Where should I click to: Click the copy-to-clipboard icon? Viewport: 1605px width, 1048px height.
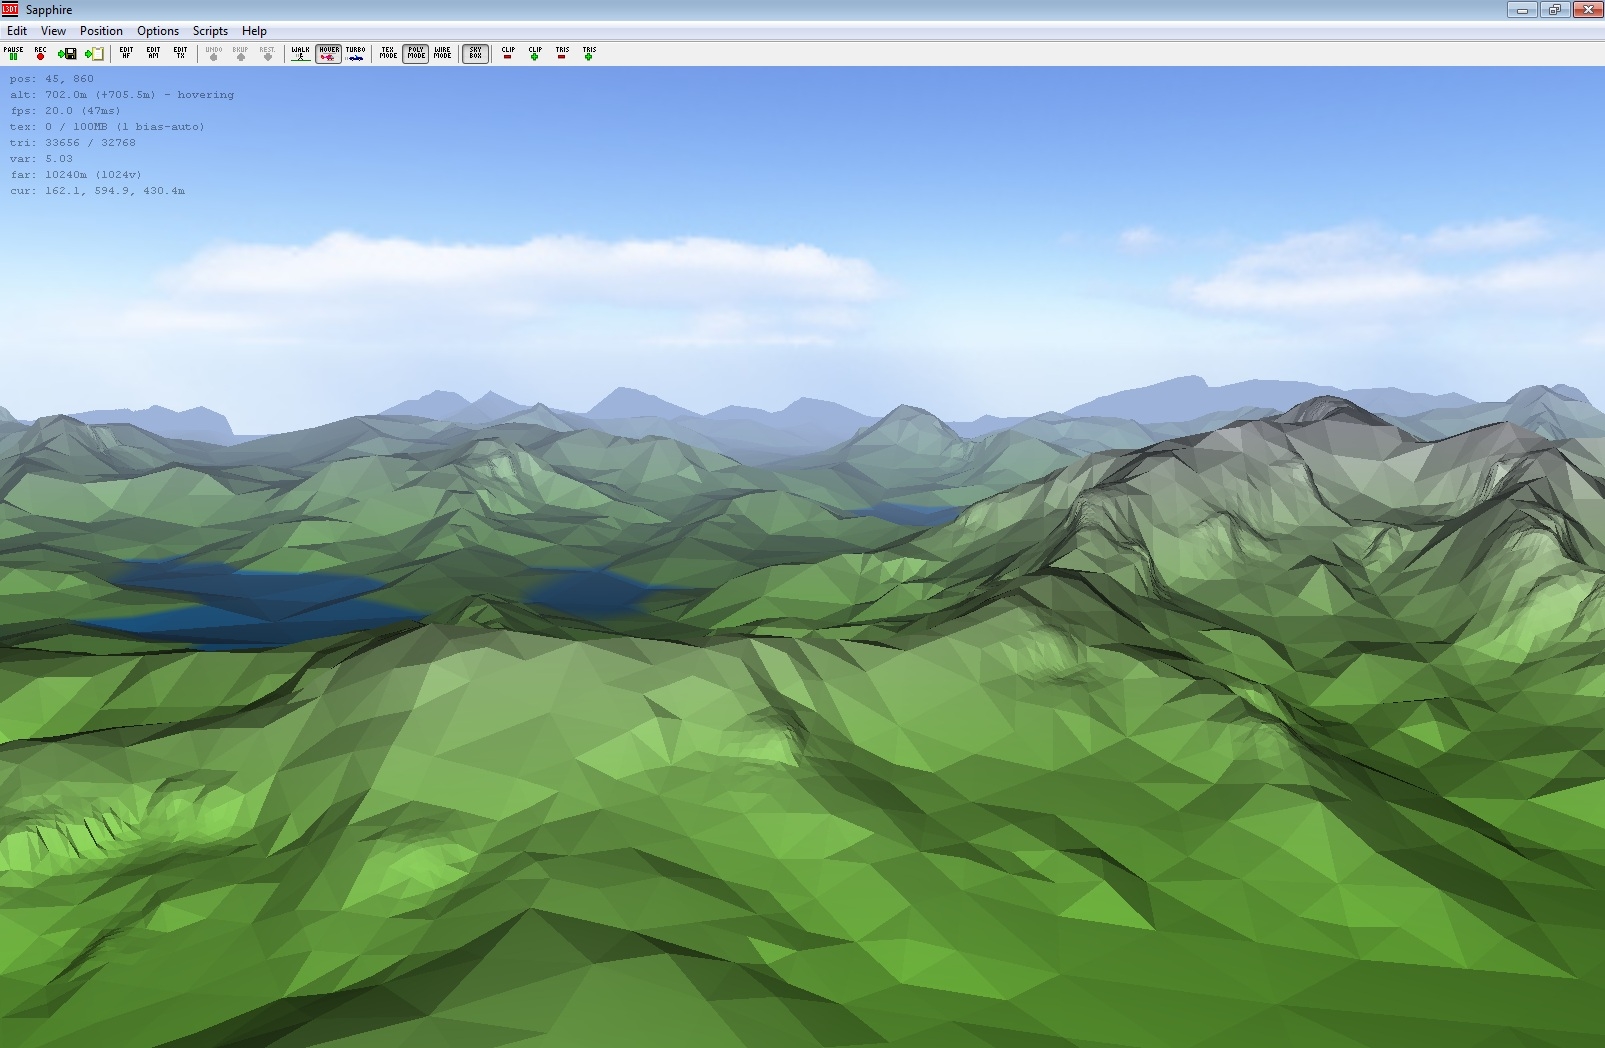click(94, 53)
